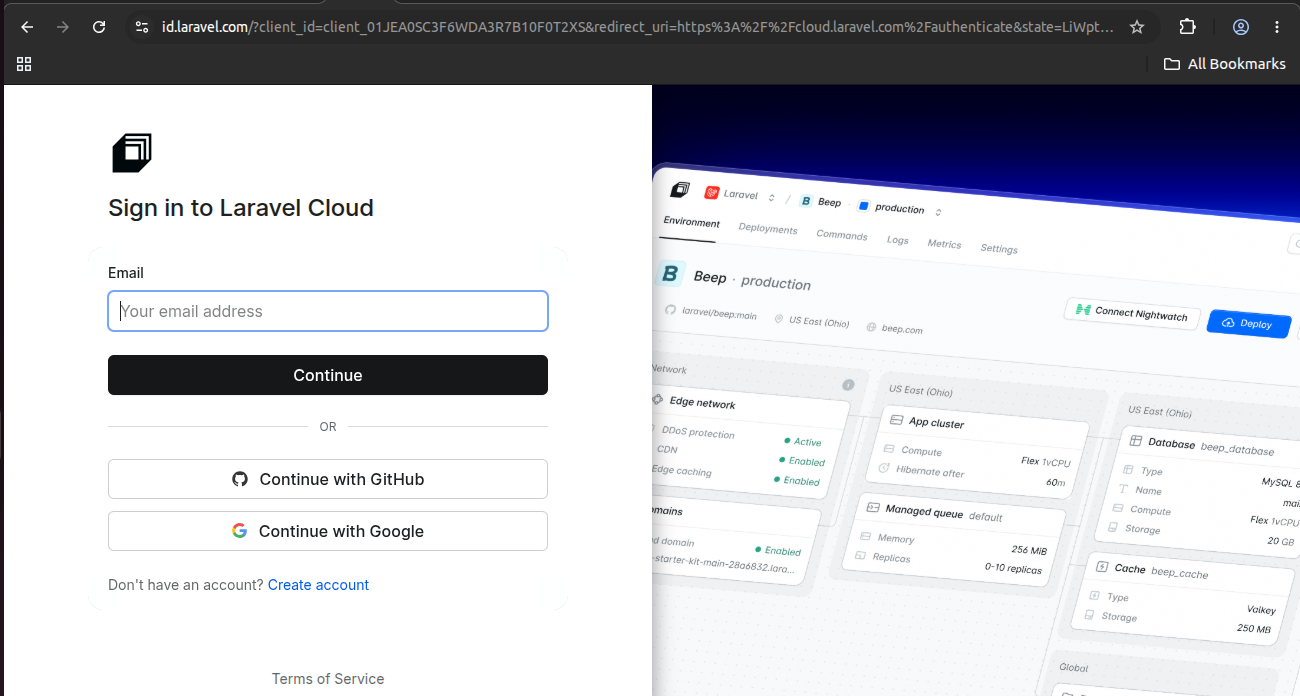Click the blue Deploy button in preview

tap(1249, 323)
